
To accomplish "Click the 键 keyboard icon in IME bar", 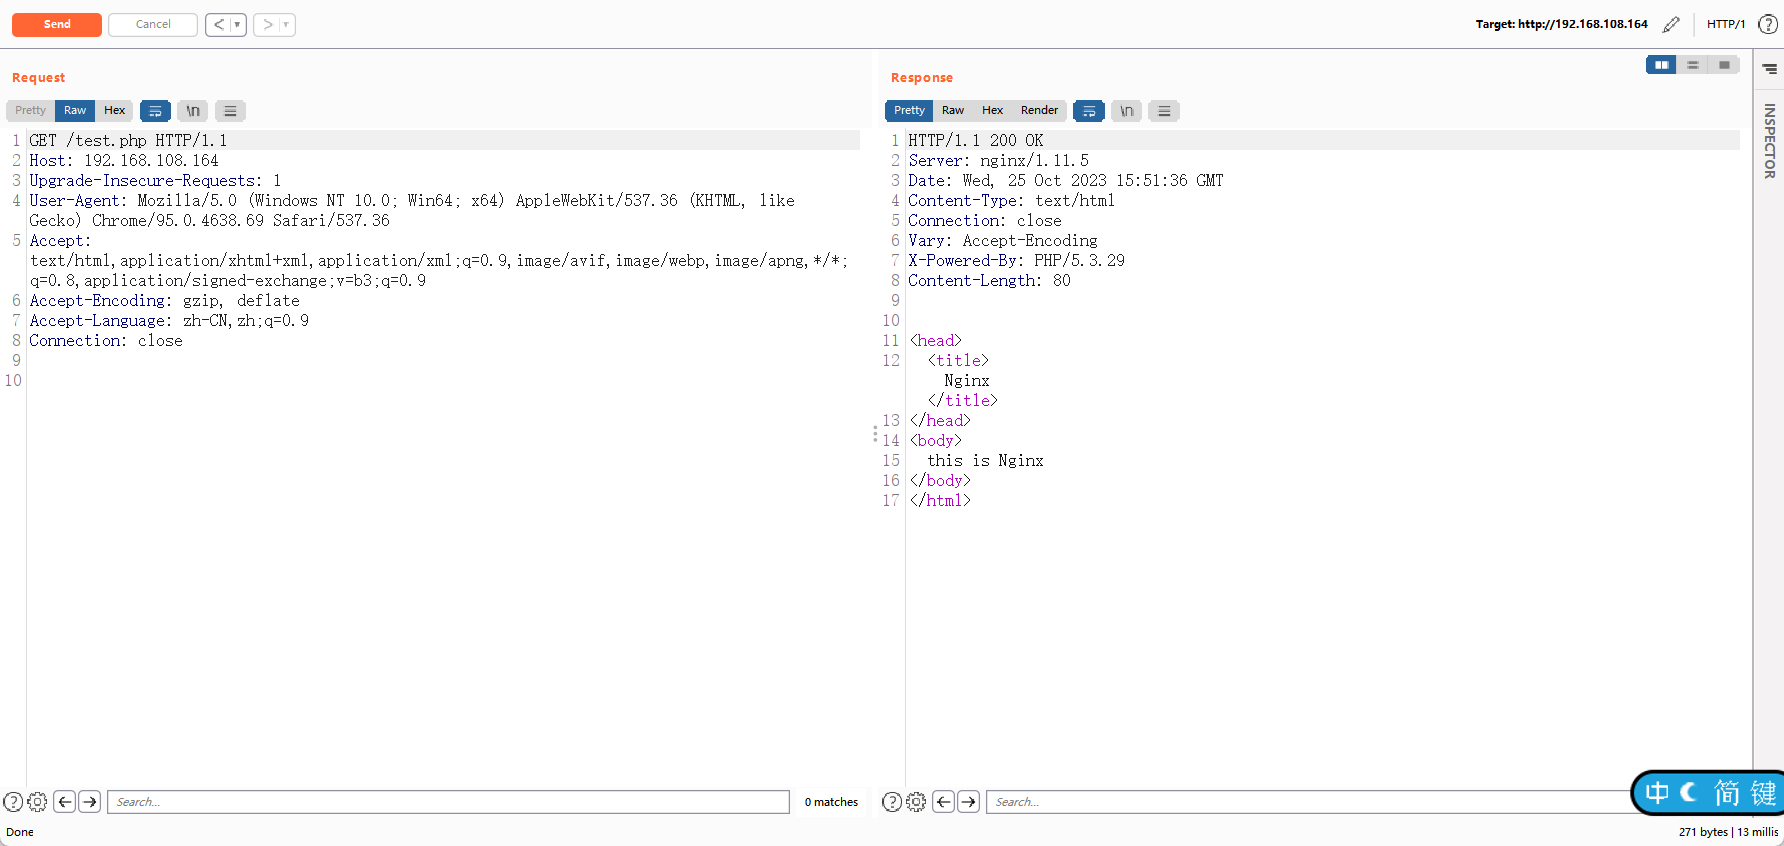I will tap(1763, 793).
